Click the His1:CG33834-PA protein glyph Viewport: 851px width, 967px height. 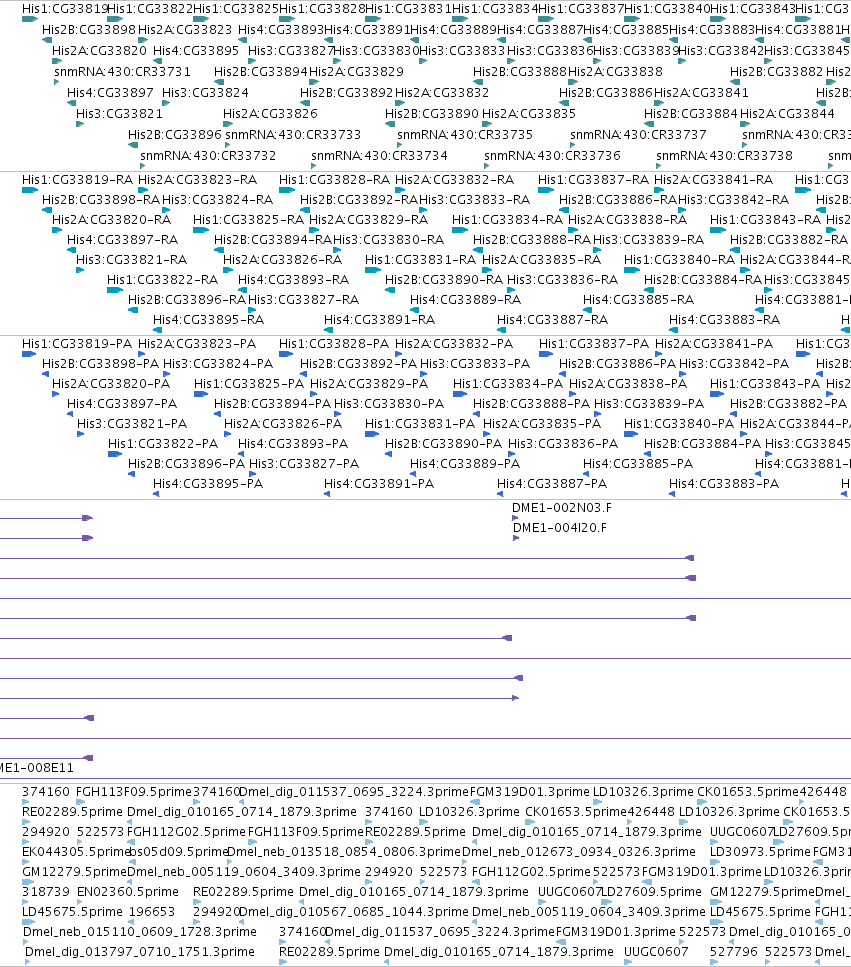click(x=460, y=394)
